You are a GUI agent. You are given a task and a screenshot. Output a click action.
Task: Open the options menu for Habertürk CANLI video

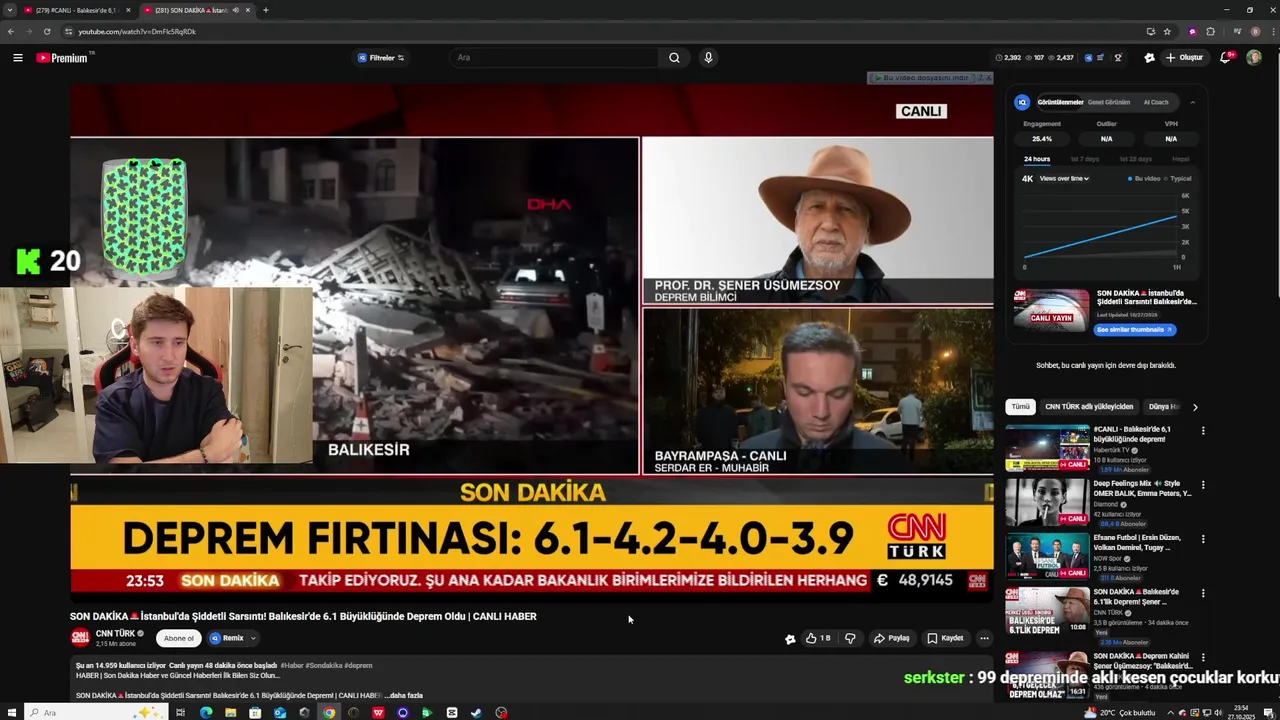pyautogui.click(x=1203, y=431)
